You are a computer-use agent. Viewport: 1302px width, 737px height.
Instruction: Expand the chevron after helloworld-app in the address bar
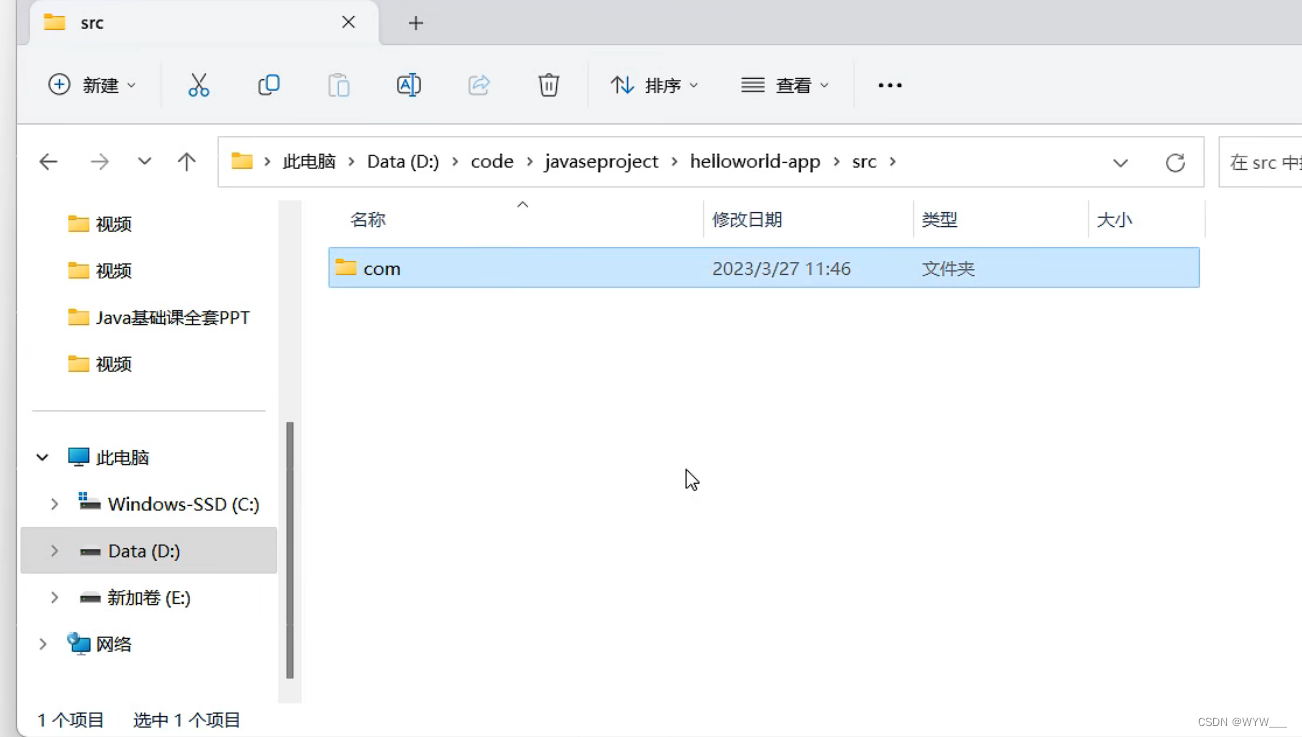(x=836, y=161)
